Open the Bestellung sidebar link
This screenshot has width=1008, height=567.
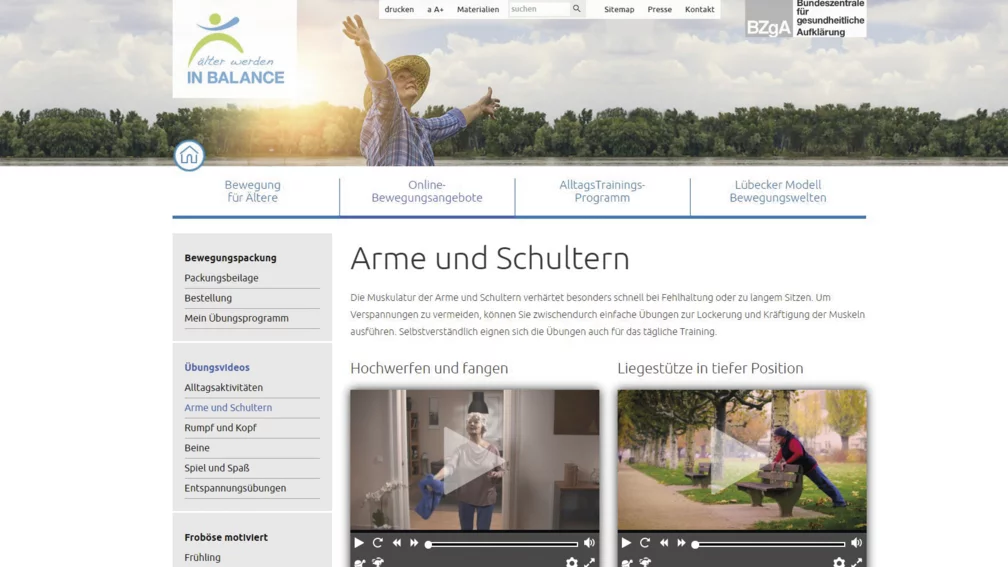click(208, 298)
